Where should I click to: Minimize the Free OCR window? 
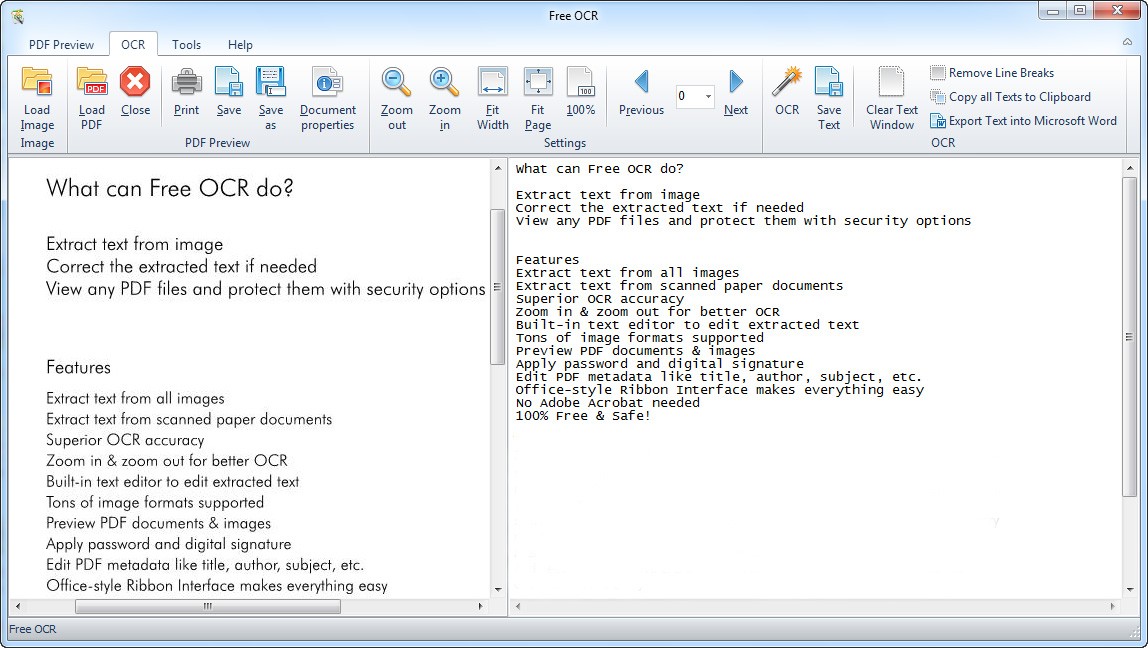[1053, 10]
